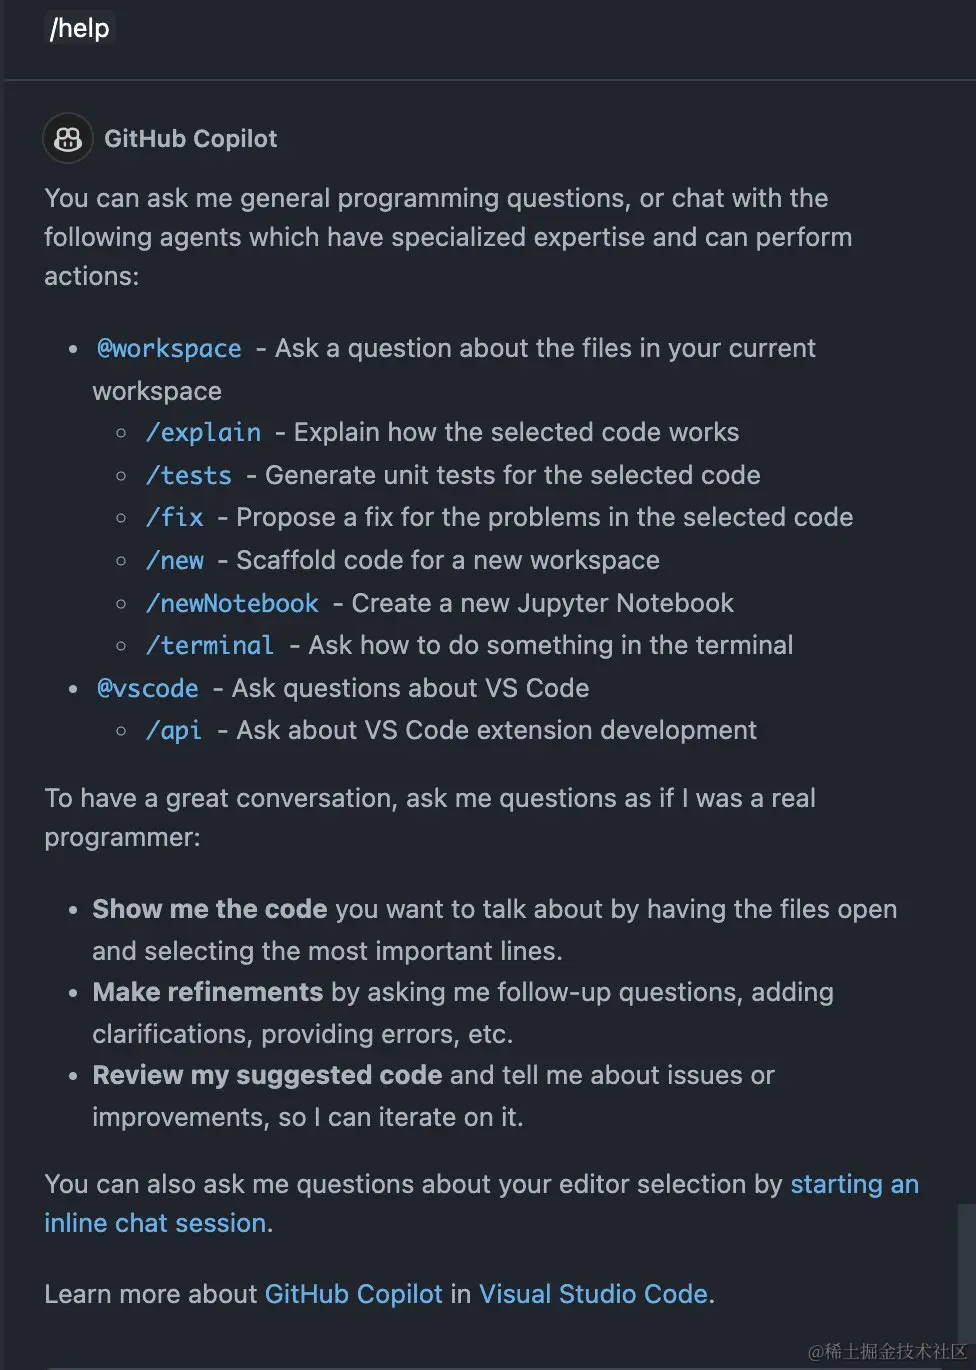
Task: Open the GitHub Copilot documentation link
Action: click(x=353, y=1294)
